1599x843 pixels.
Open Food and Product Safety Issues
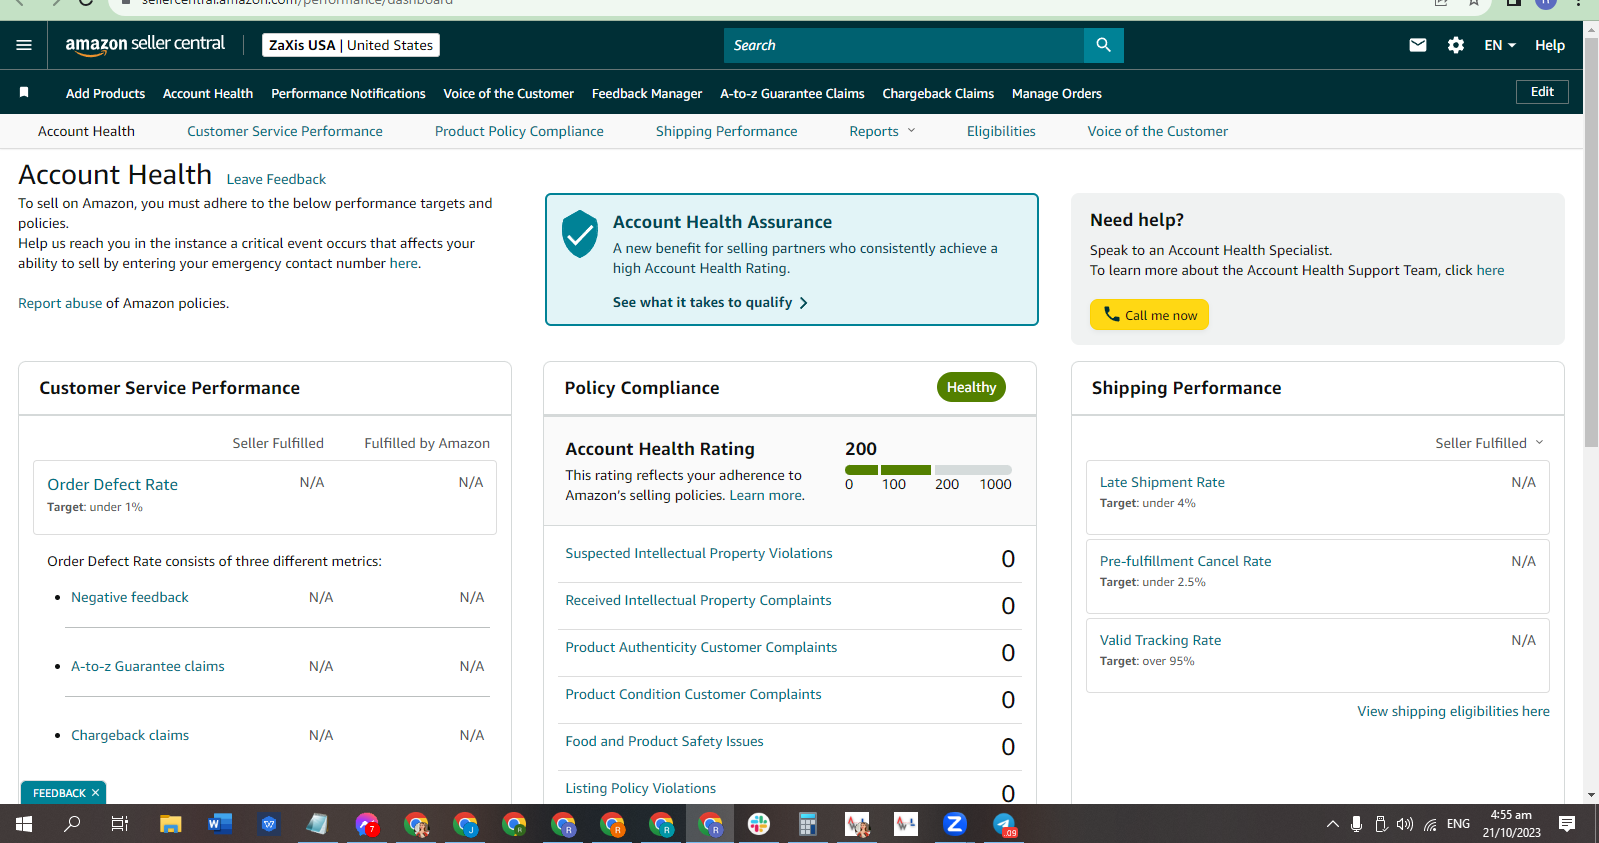664,741
